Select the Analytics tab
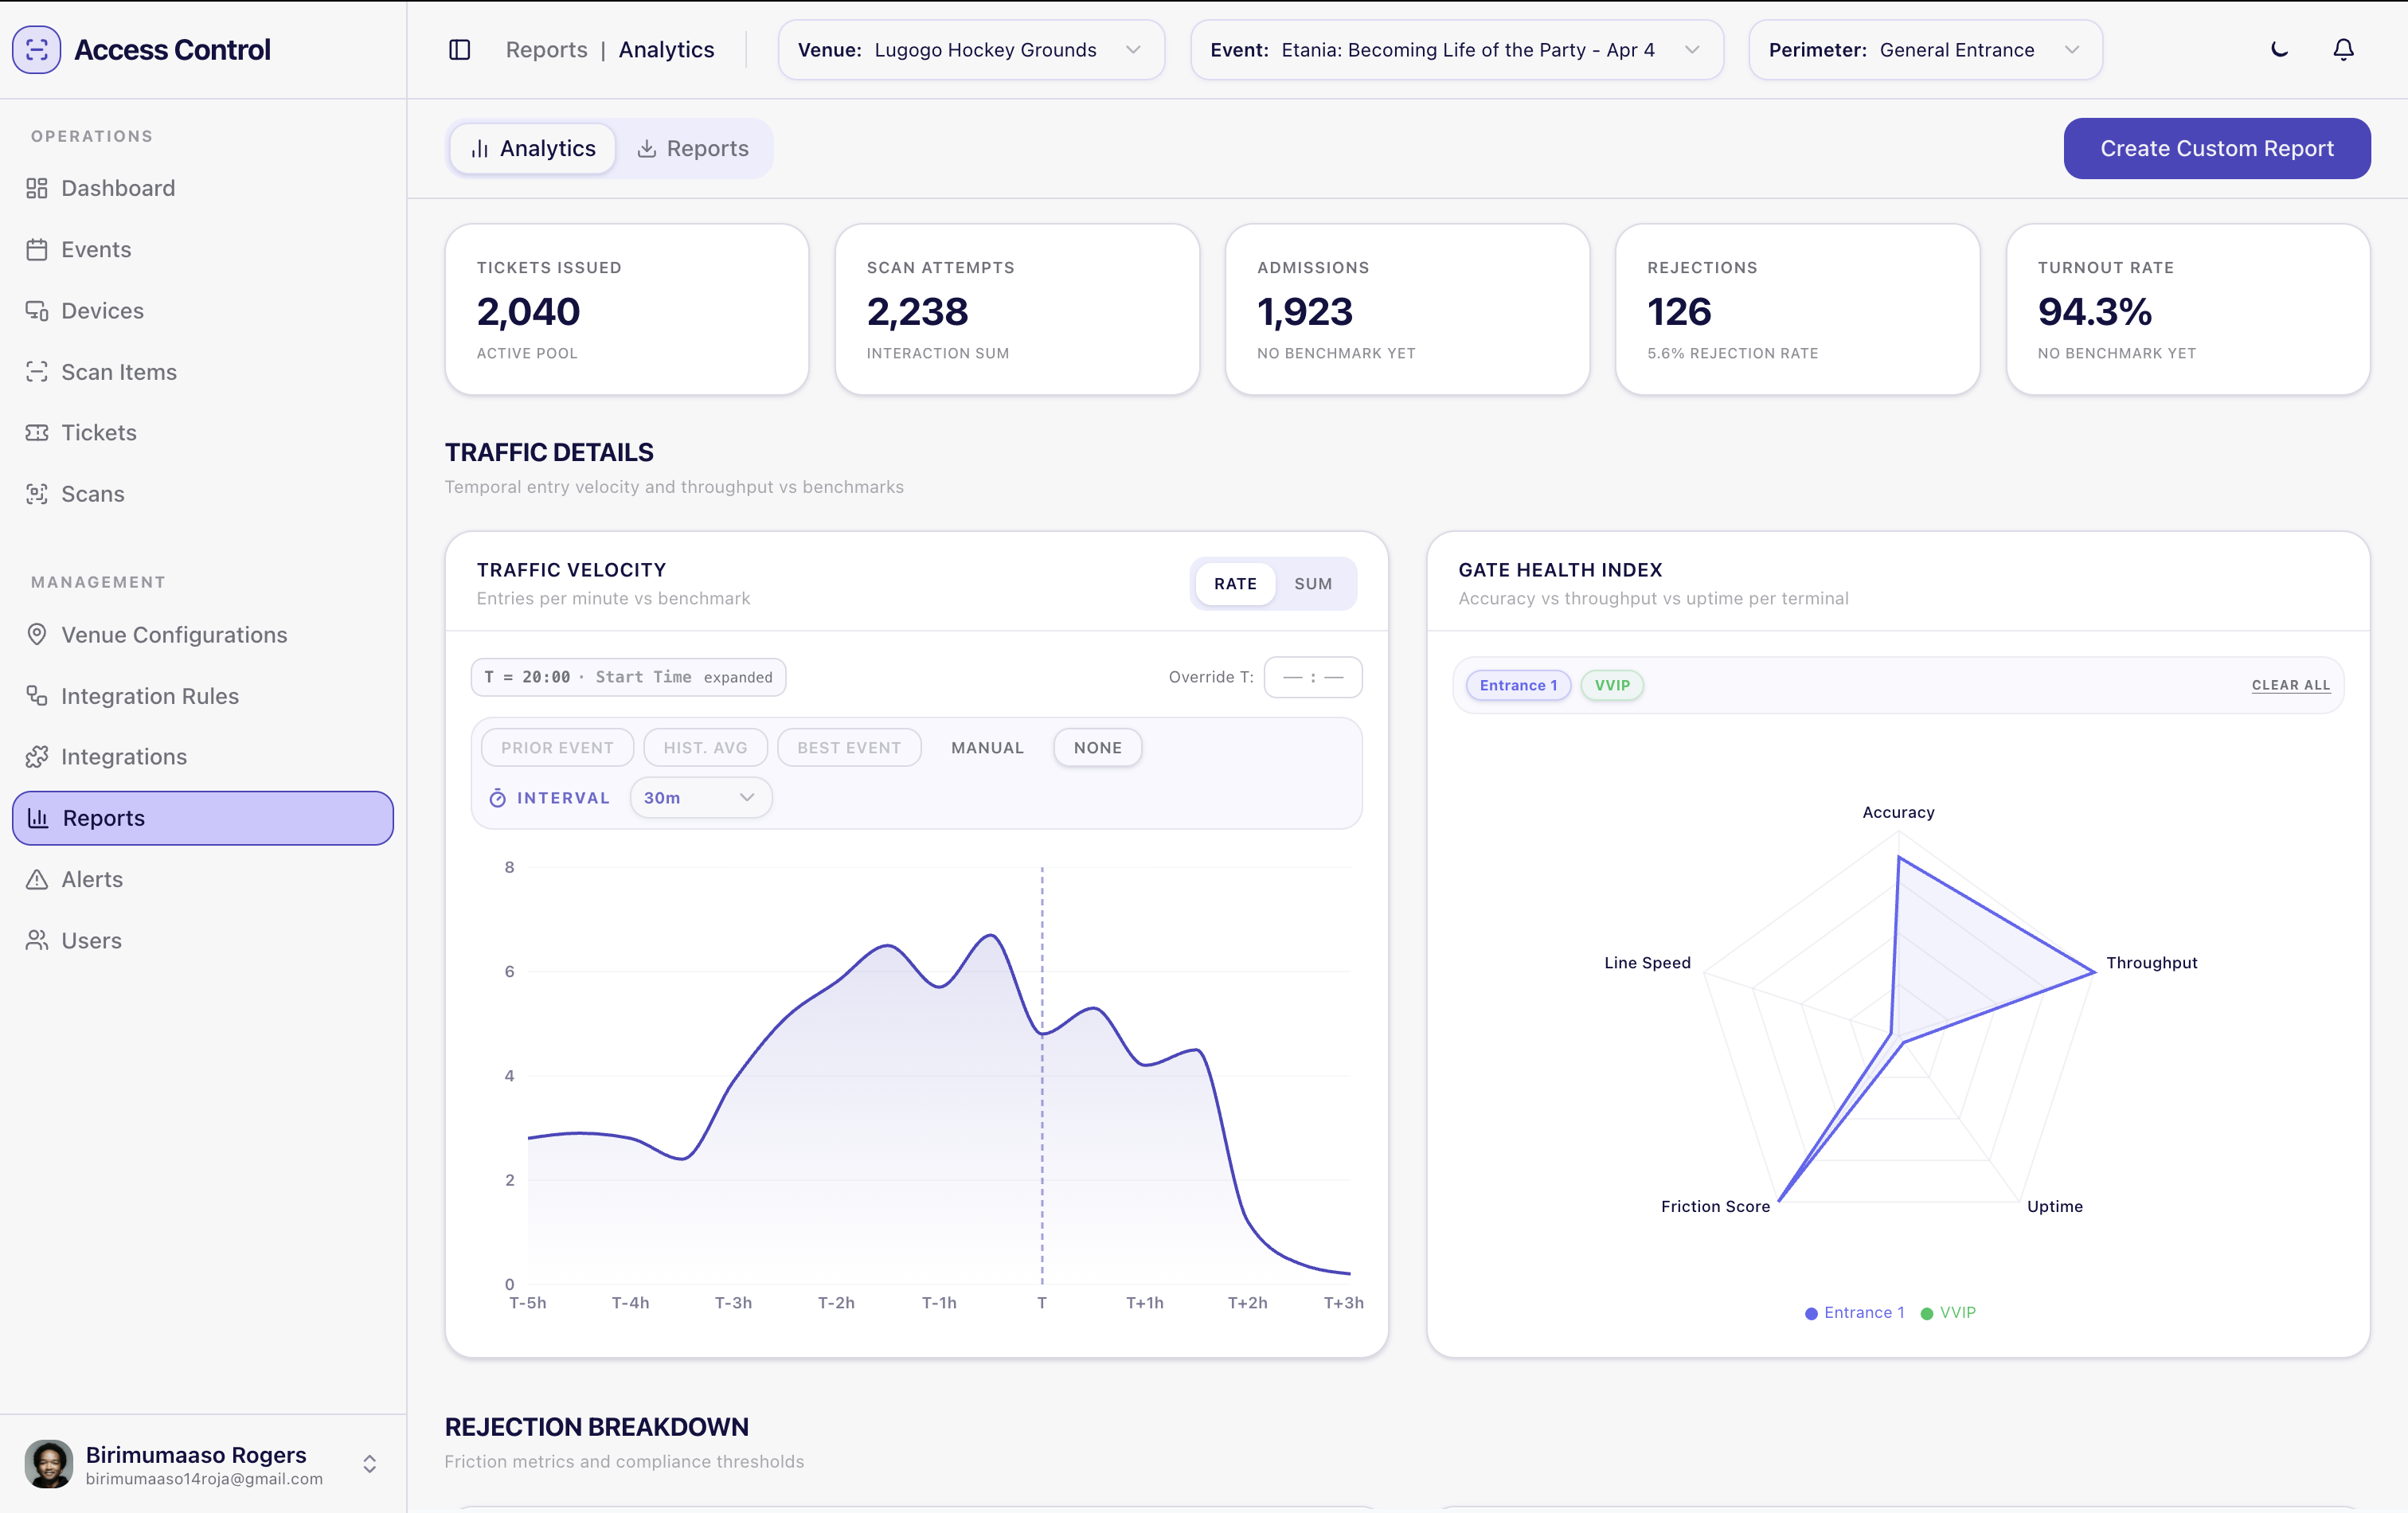The height and width of the screenshot is (1513, 2408). [533, 149]
